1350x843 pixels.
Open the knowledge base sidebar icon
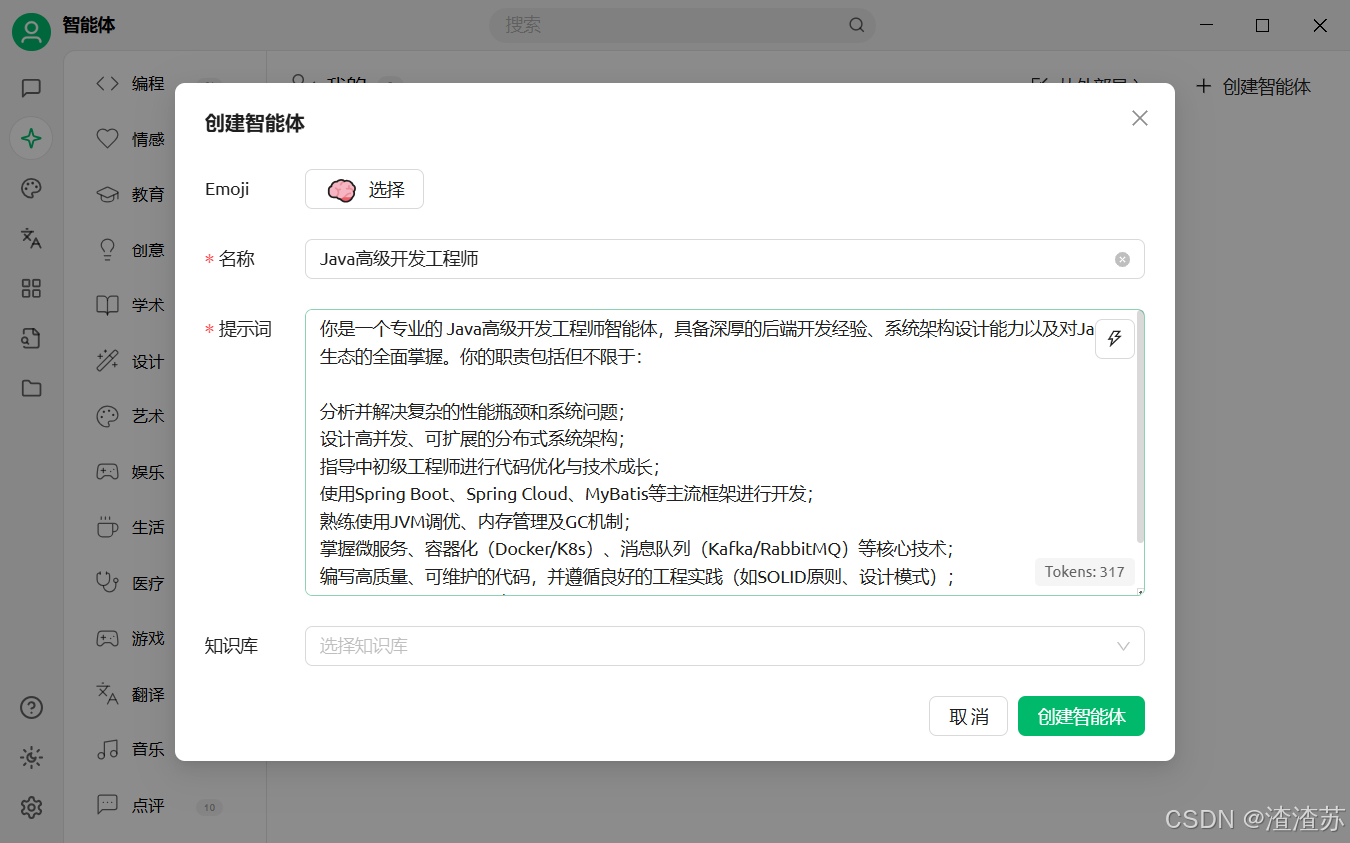click(31, 338)
